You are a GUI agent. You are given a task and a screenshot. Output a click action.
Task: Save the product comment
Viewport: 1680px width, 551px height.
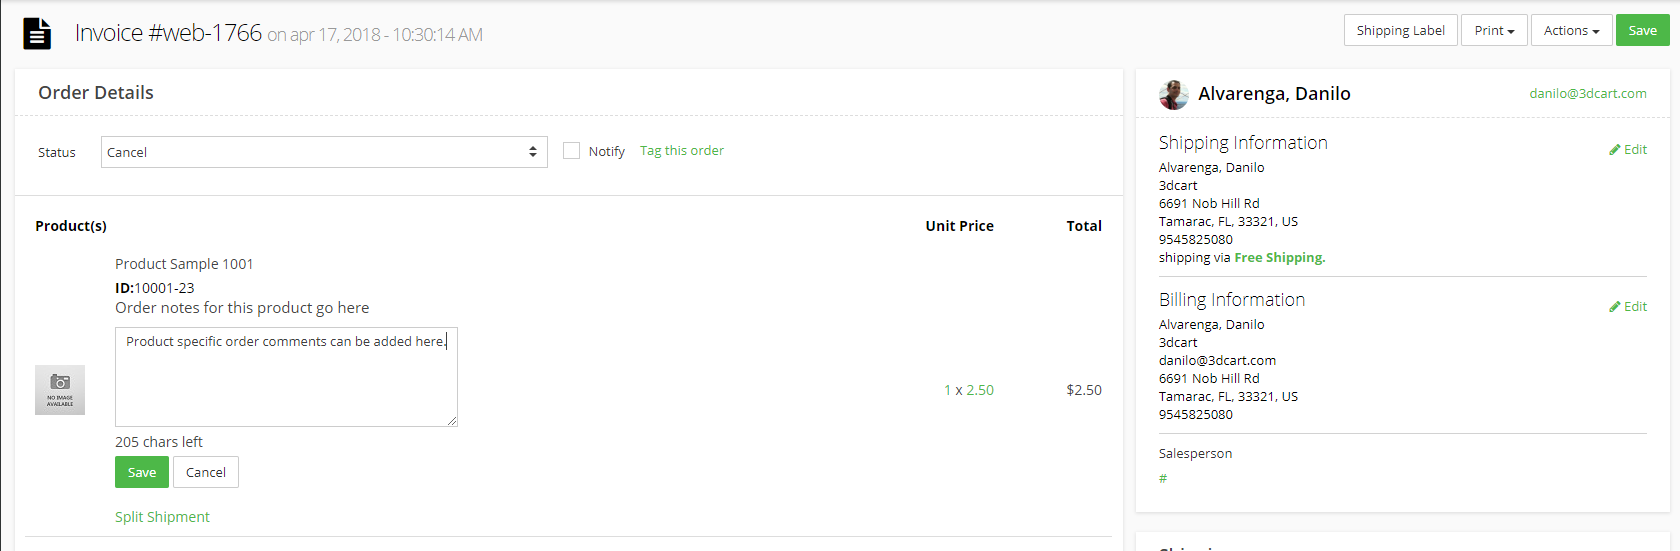[142, 472]
